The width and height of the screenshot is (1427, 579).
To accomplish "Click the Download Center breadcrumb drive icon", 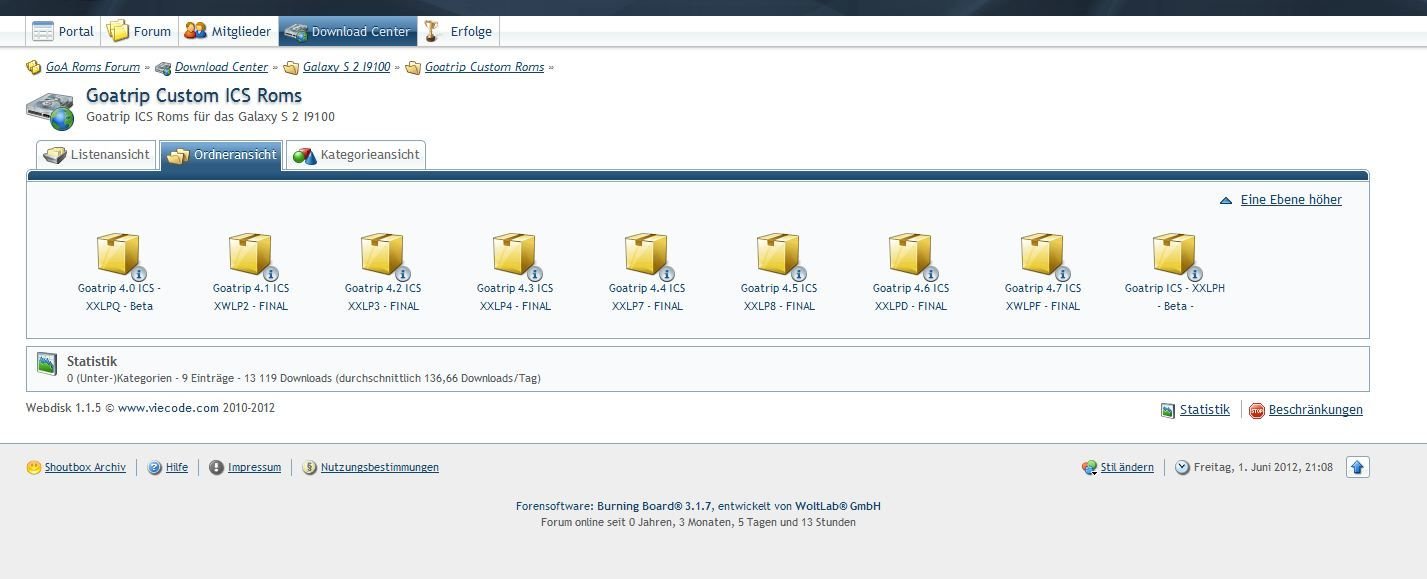I will [163, 68].
